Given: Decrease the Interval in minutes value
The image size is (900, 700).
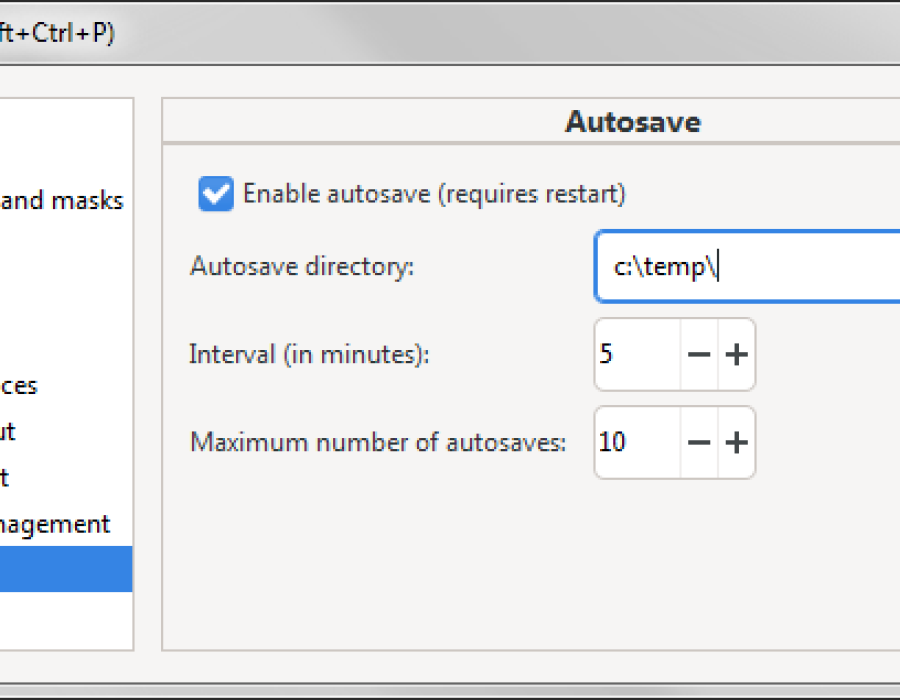Looking at the screenshot, I should tap(699, 355).
